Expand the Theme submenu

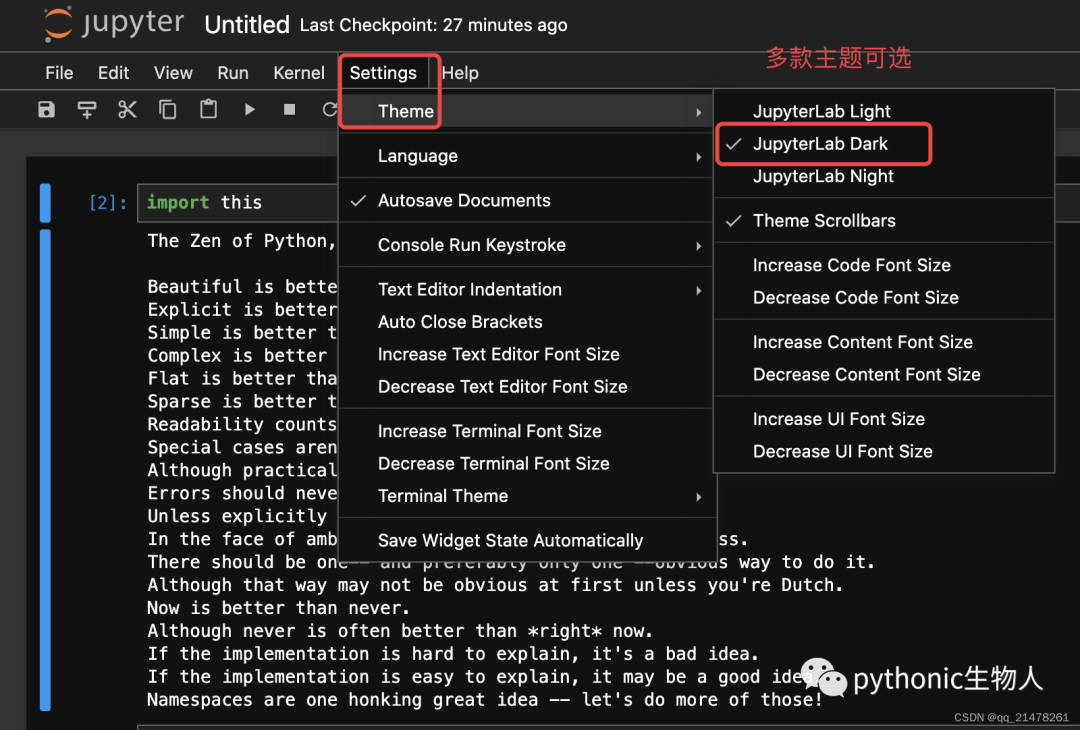[x=527, y=112]
